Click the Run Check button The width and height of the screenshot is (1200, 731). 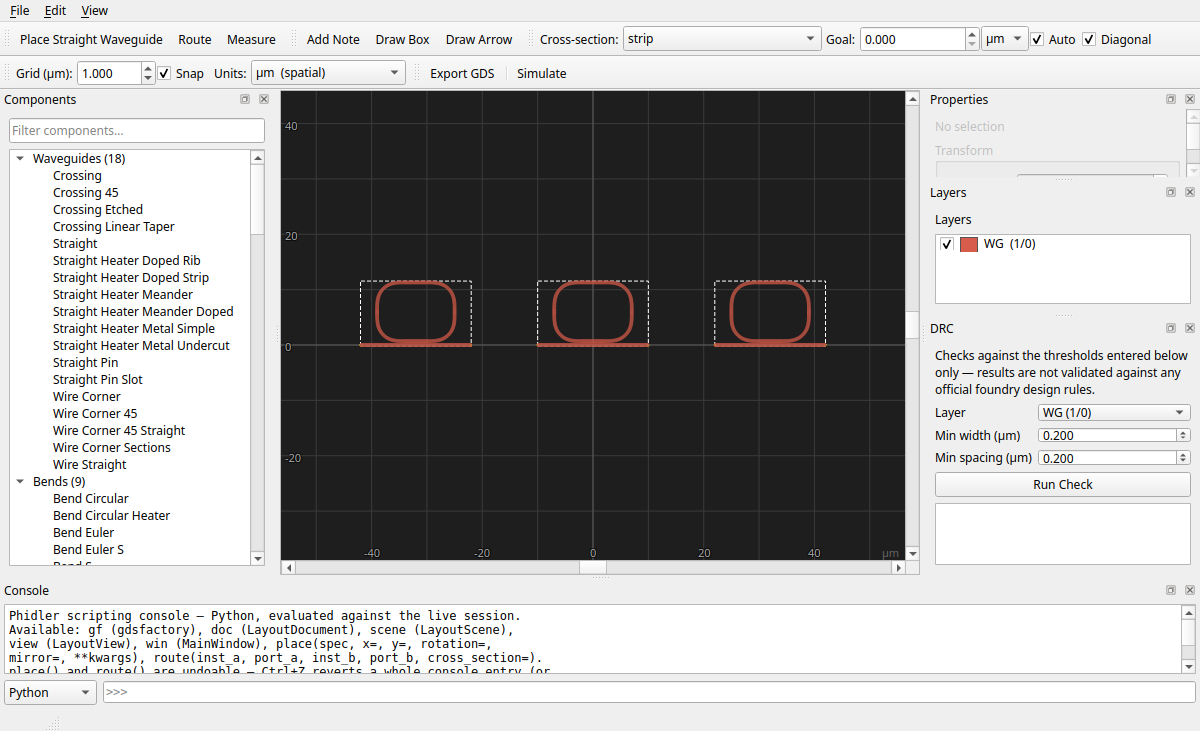[1062, 485]
